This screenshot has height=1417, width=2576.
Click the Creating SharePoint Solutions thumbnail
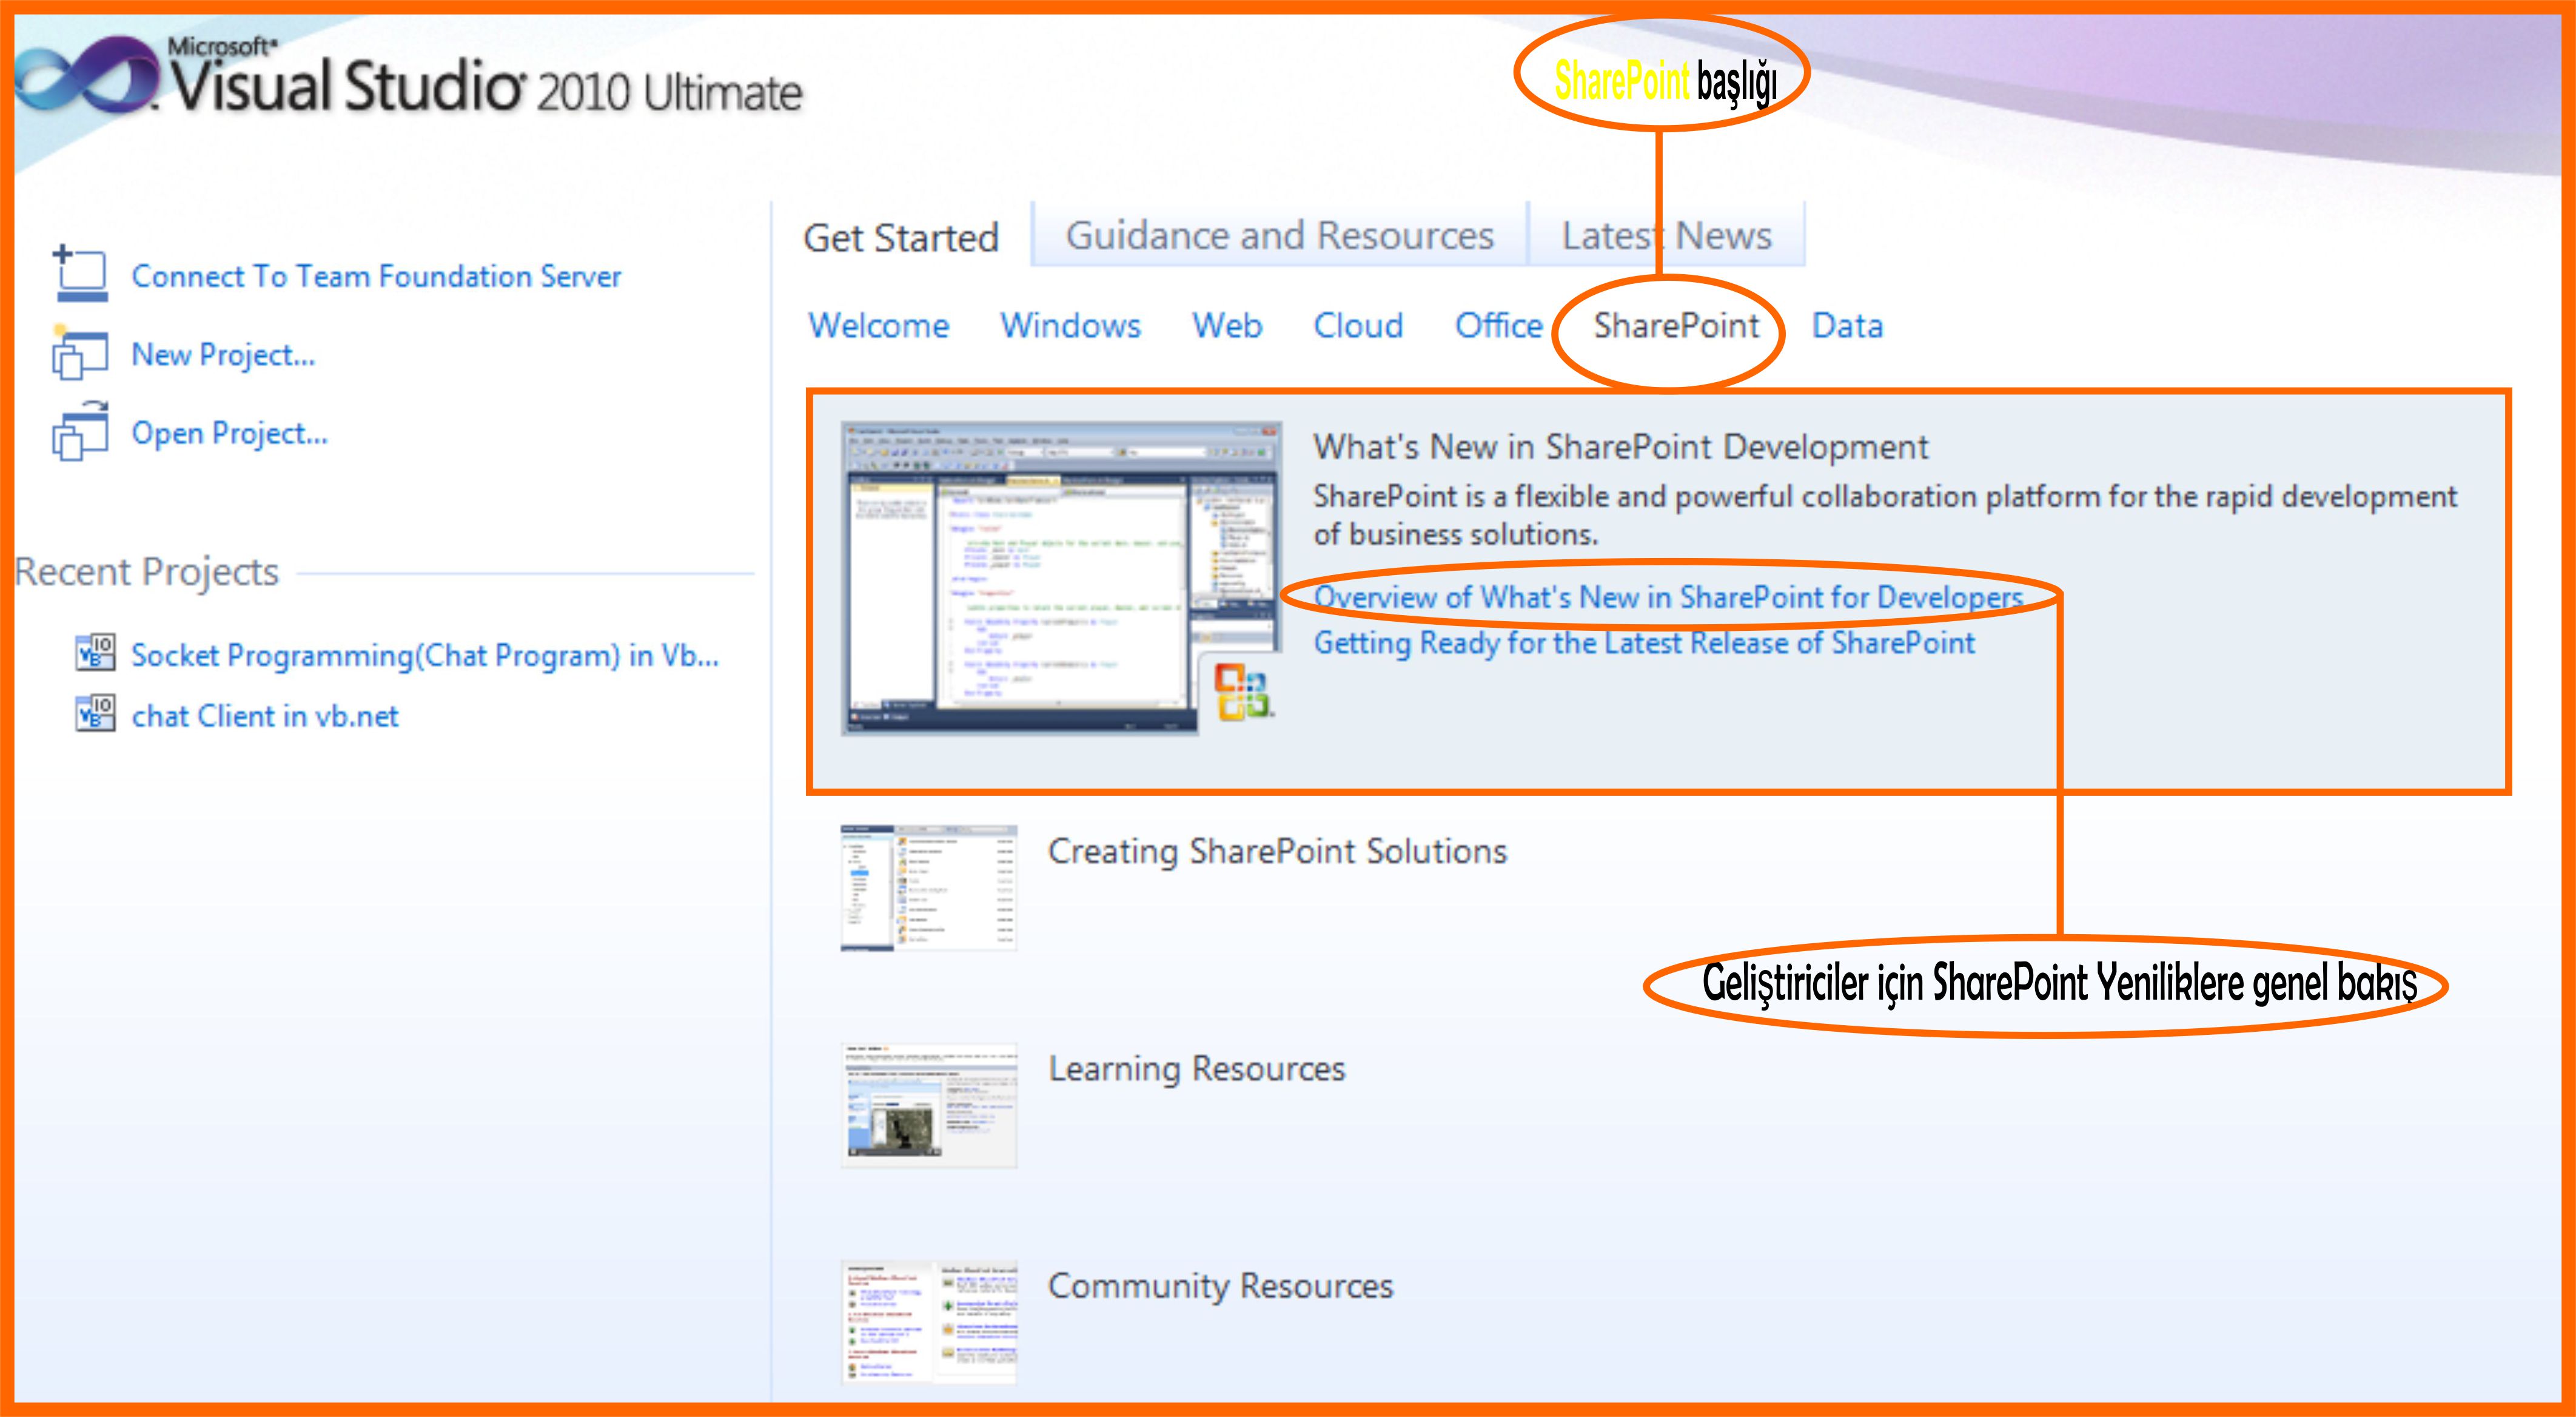(929, 887)
